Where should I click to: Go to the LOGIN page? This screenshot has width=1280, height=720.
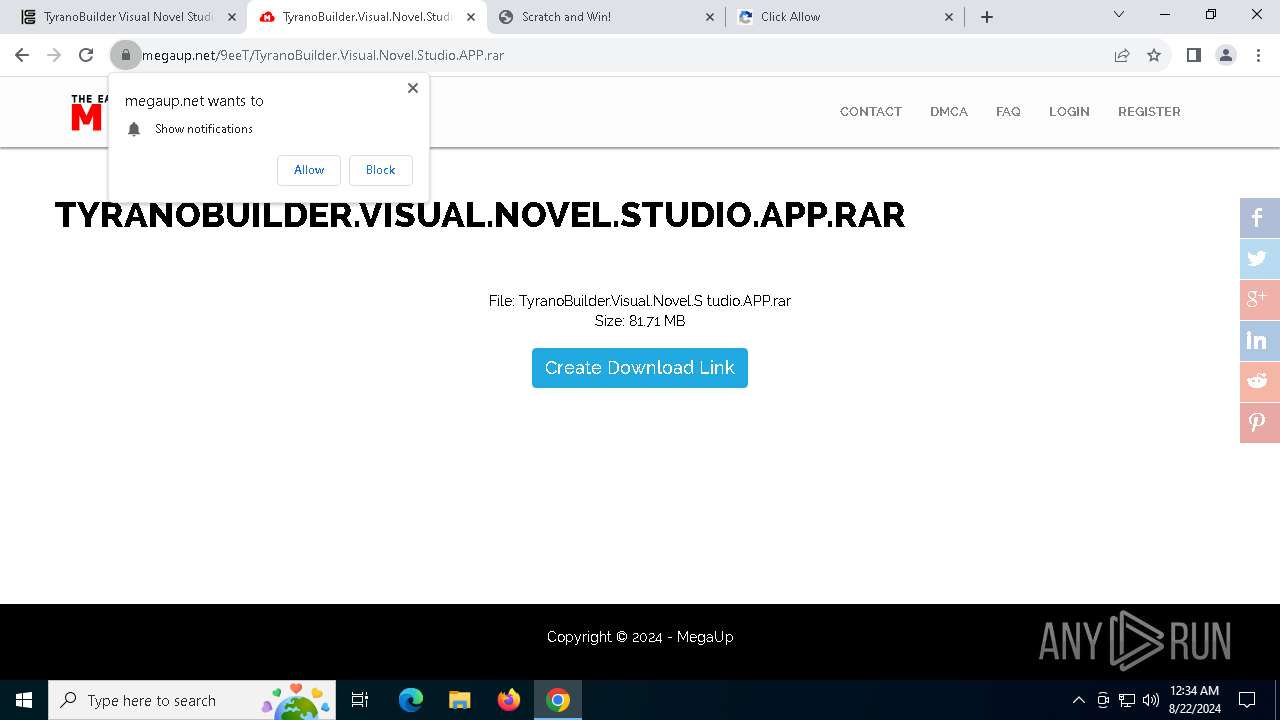tap(1069, 112)
